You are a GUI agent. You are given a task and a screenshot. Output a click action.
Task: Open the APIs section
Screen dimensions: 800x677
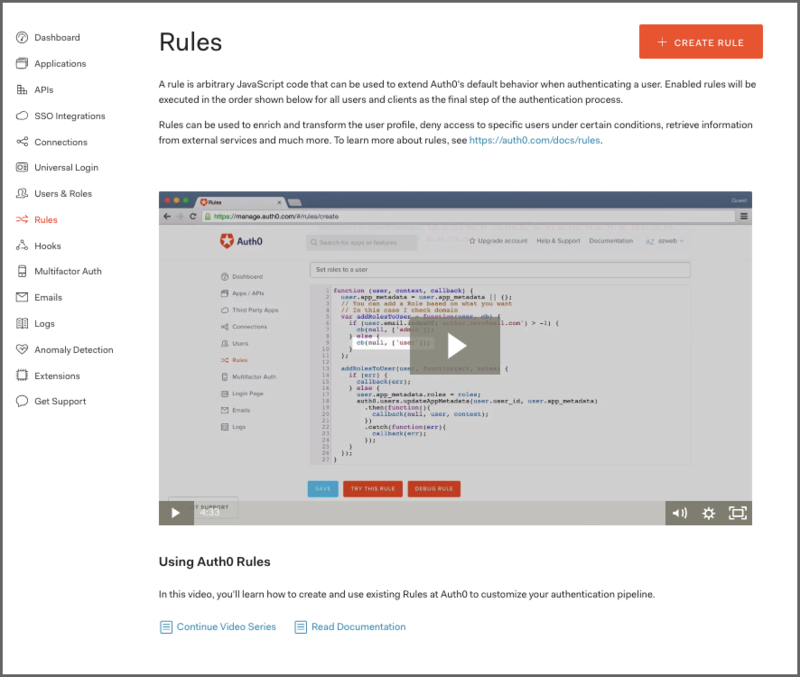pos(44,90)
